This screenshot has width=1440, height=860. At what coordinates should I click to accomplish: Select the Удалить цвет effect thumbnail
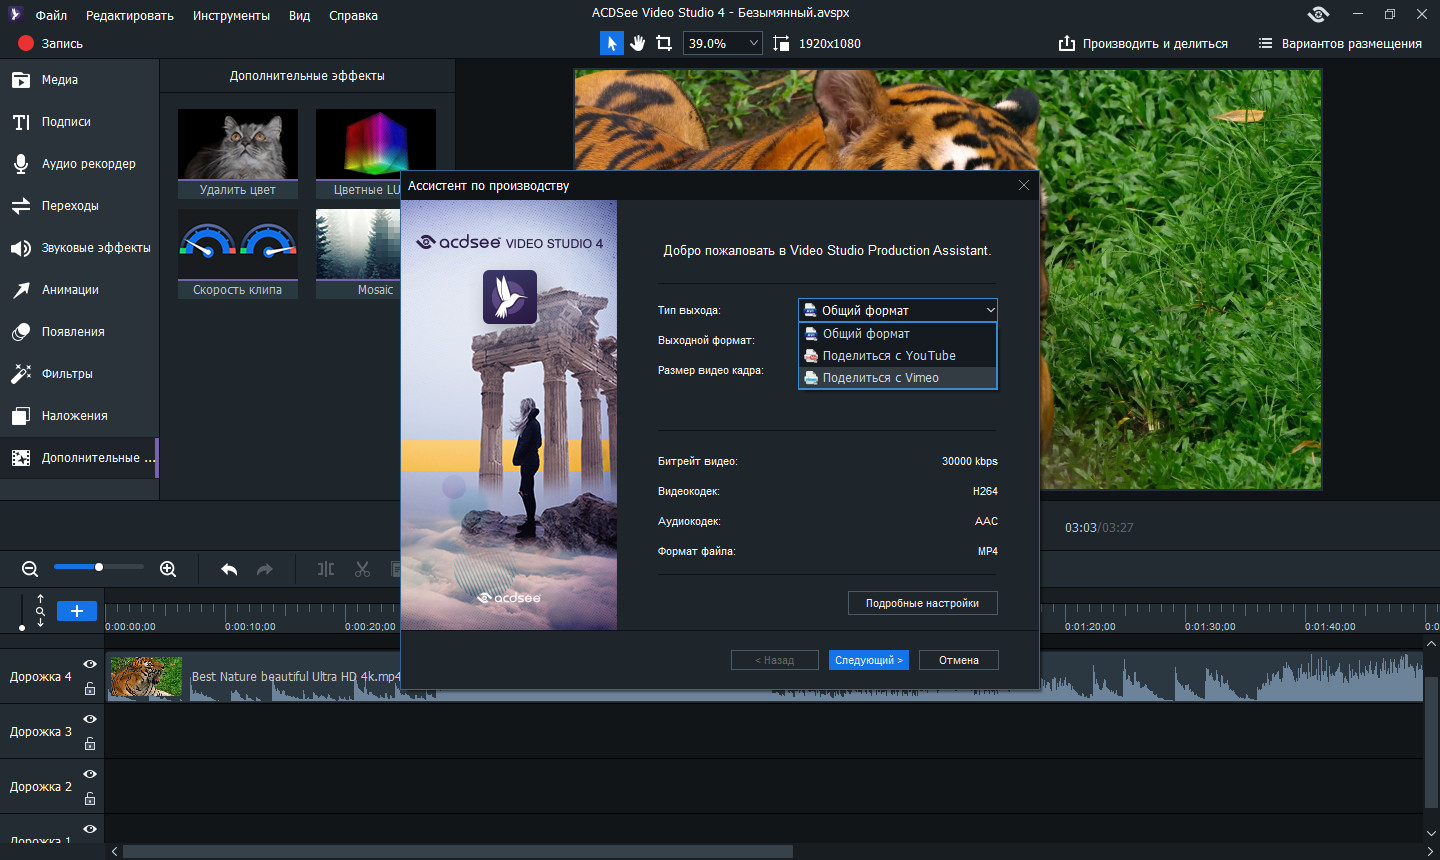pos(238,154)
